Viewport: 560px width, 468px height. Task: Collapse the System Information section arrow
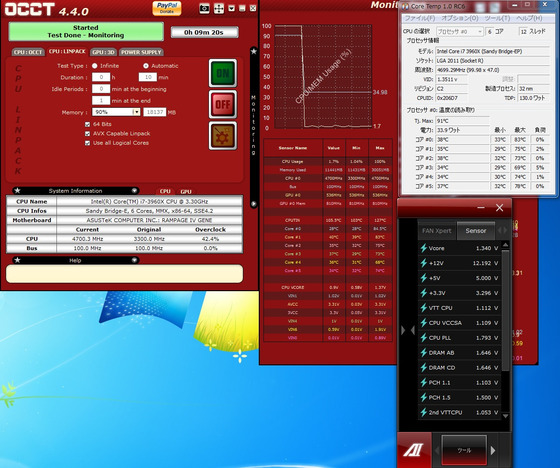pyautogui.click(x=134, y=191)
